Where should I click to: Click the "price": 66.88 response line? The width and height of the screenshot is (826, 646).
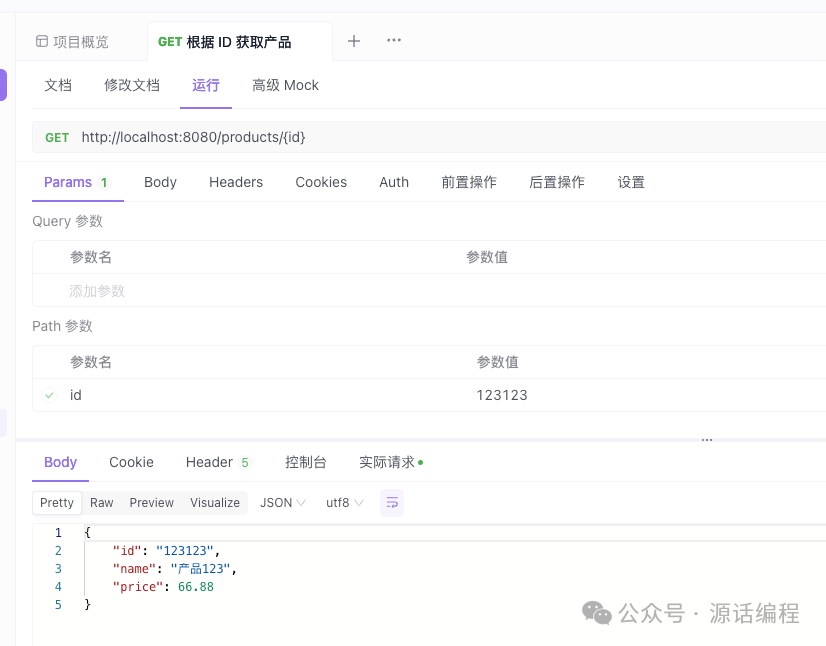click(163, 586)
